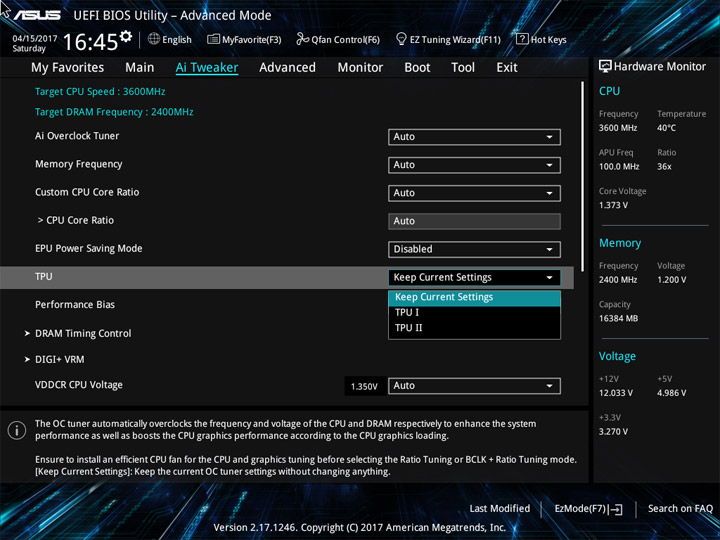Switch to the Main tab

tap(140, 68)
